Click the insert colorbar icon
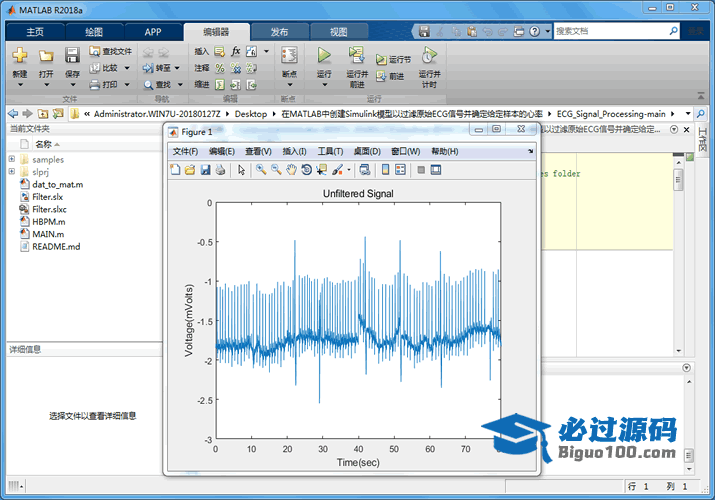 [386, 170]
